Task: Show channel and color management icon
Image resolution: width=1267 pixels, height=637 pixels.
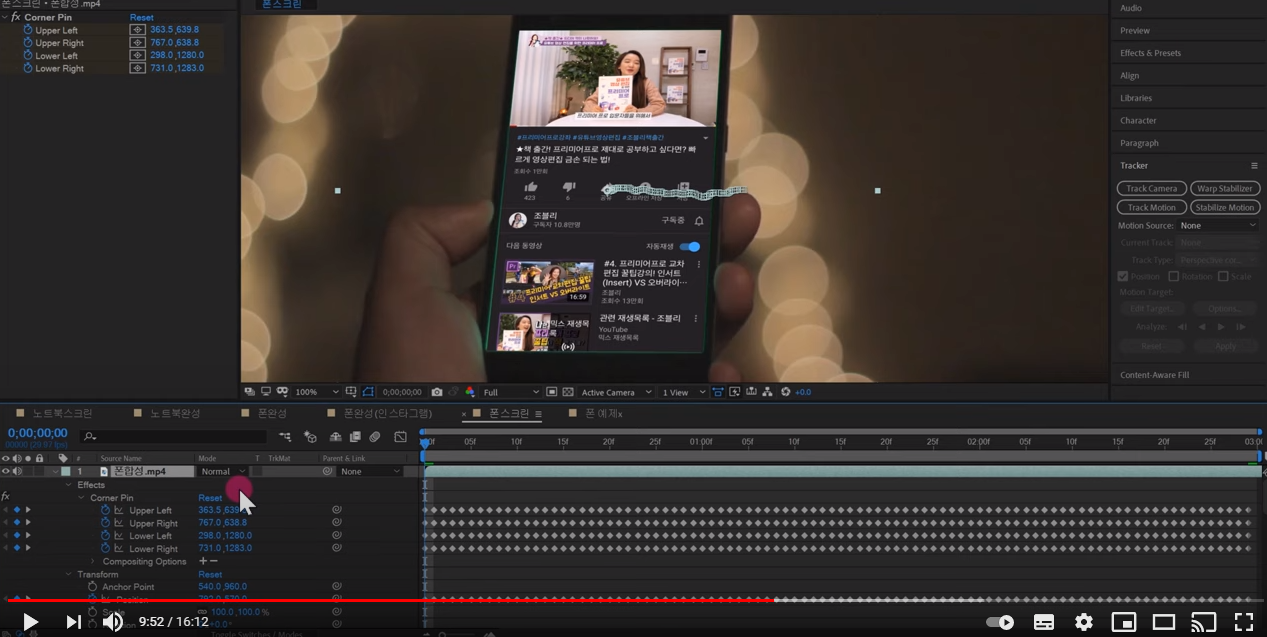Action: coord(470,392)
